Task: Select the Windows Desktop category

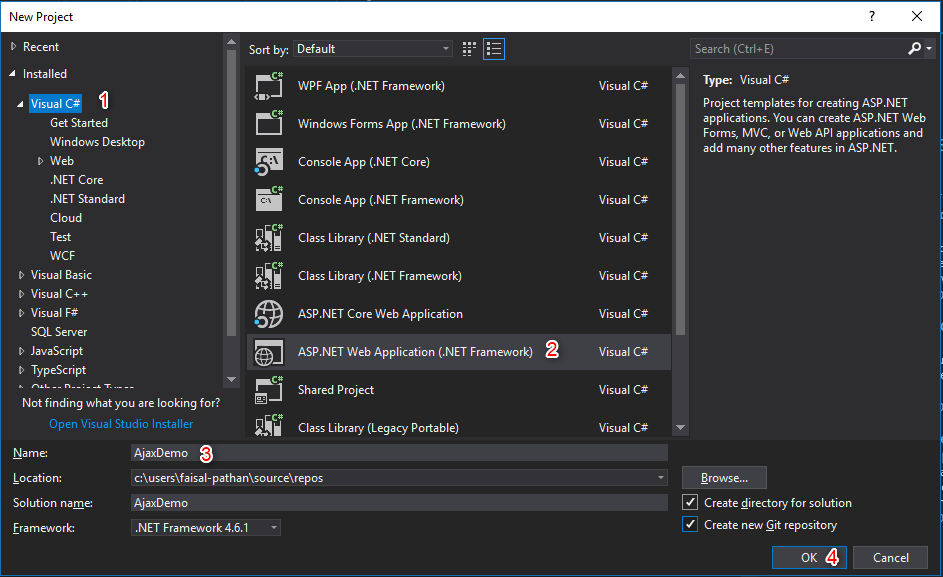Action: tap(97, 142)
